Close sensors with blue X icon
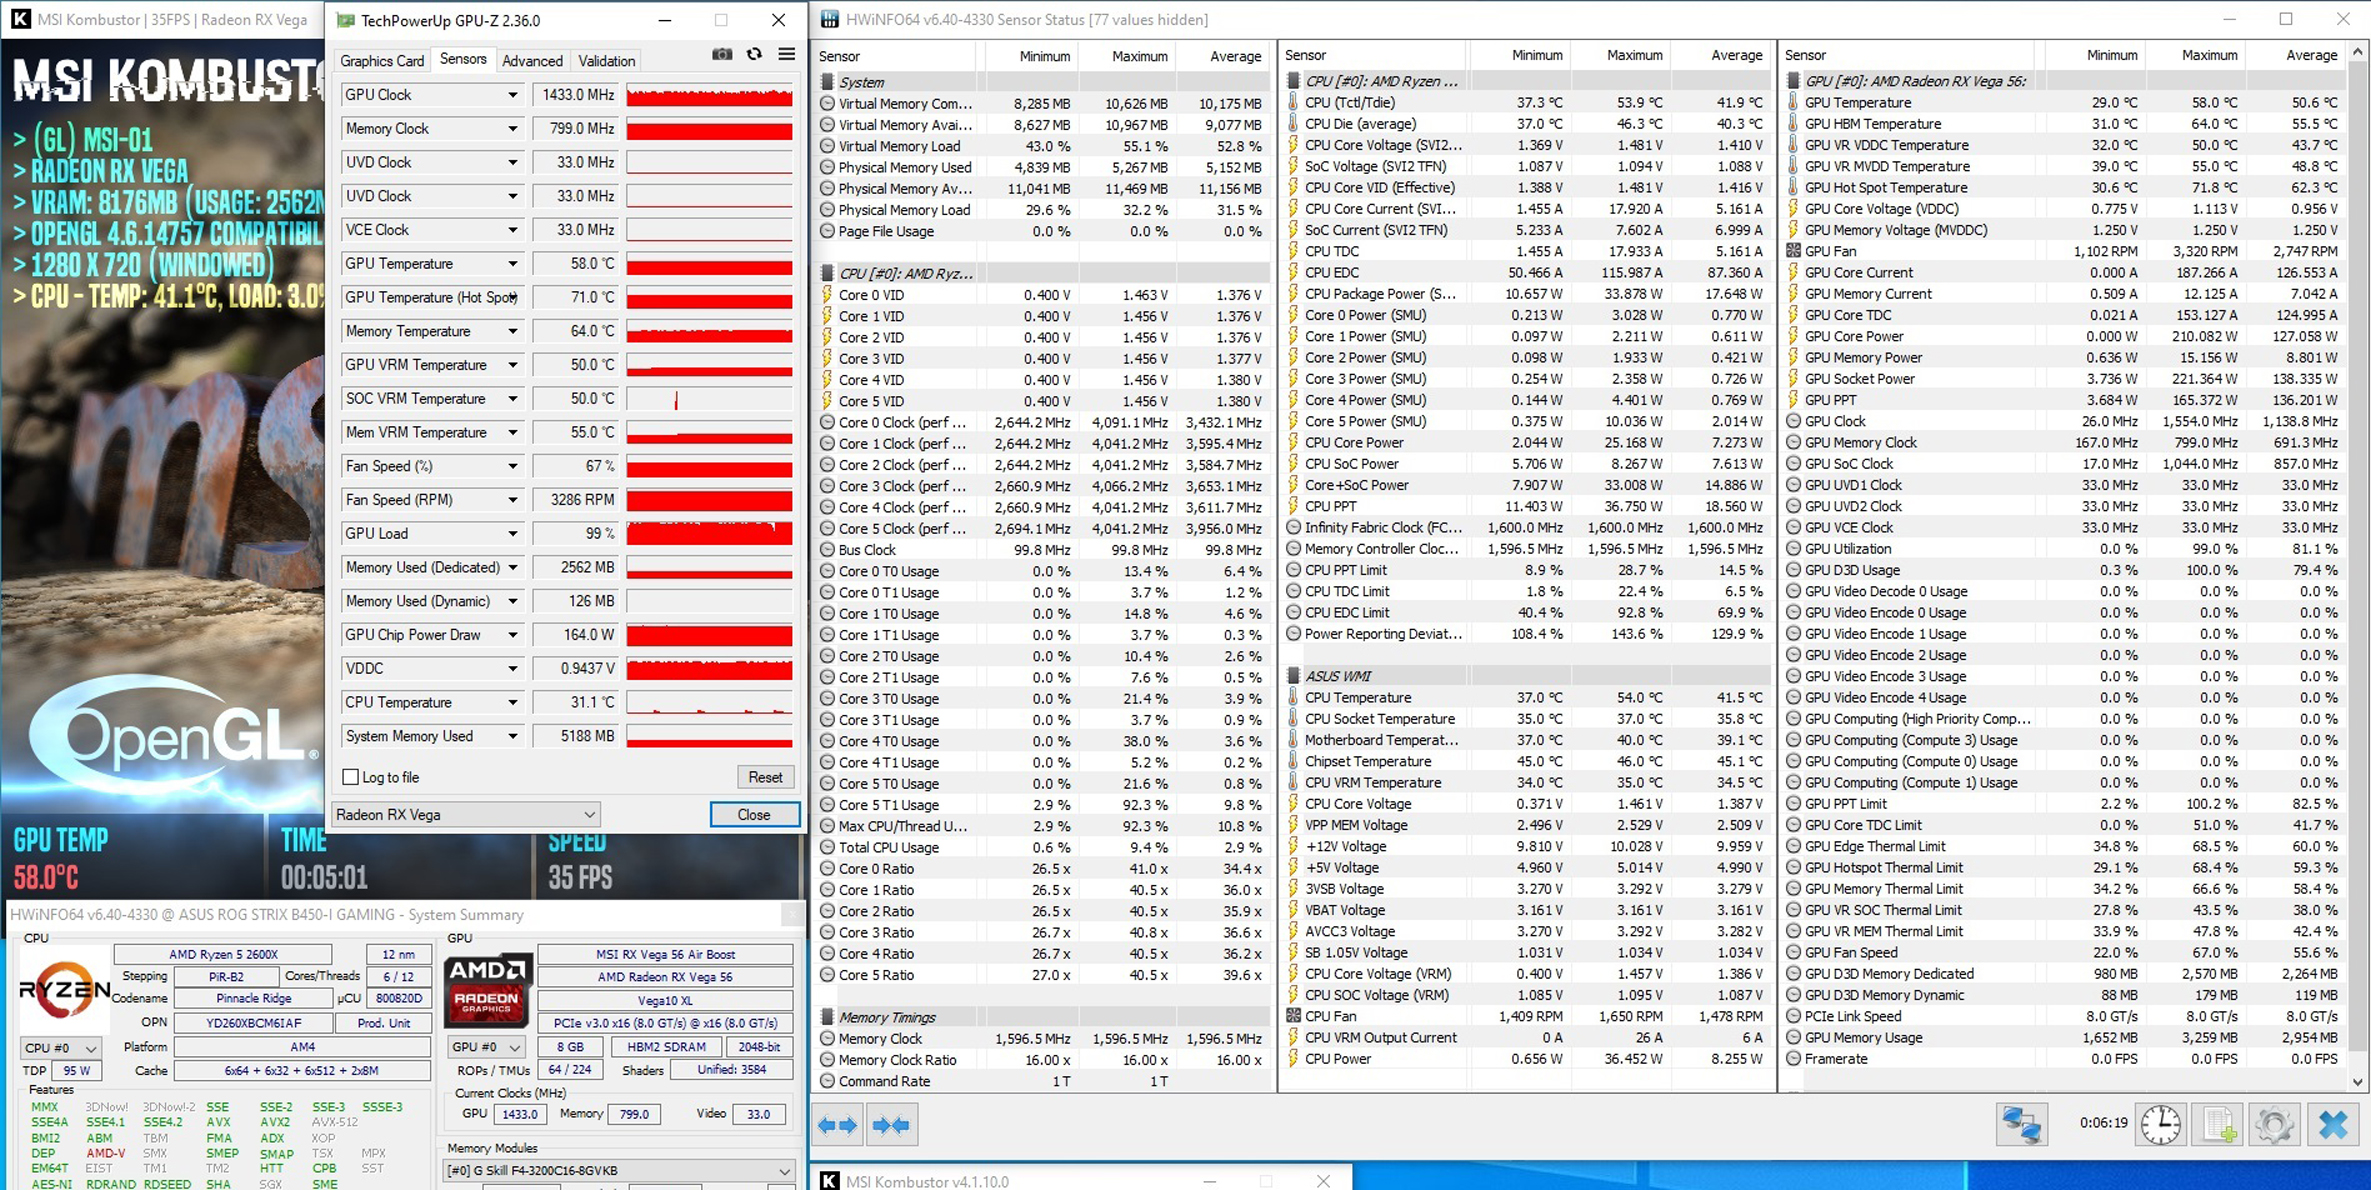 2333,1125
